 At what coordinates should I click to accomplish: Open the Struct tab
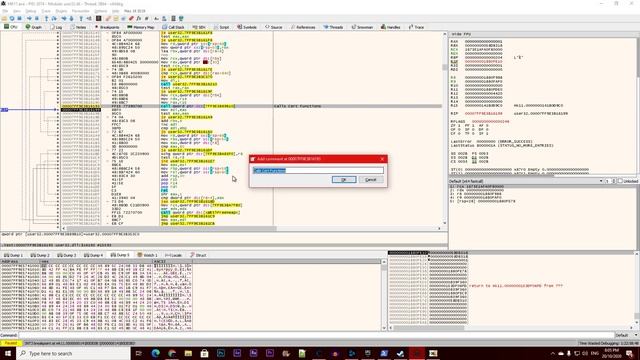[x=198, y=255]
